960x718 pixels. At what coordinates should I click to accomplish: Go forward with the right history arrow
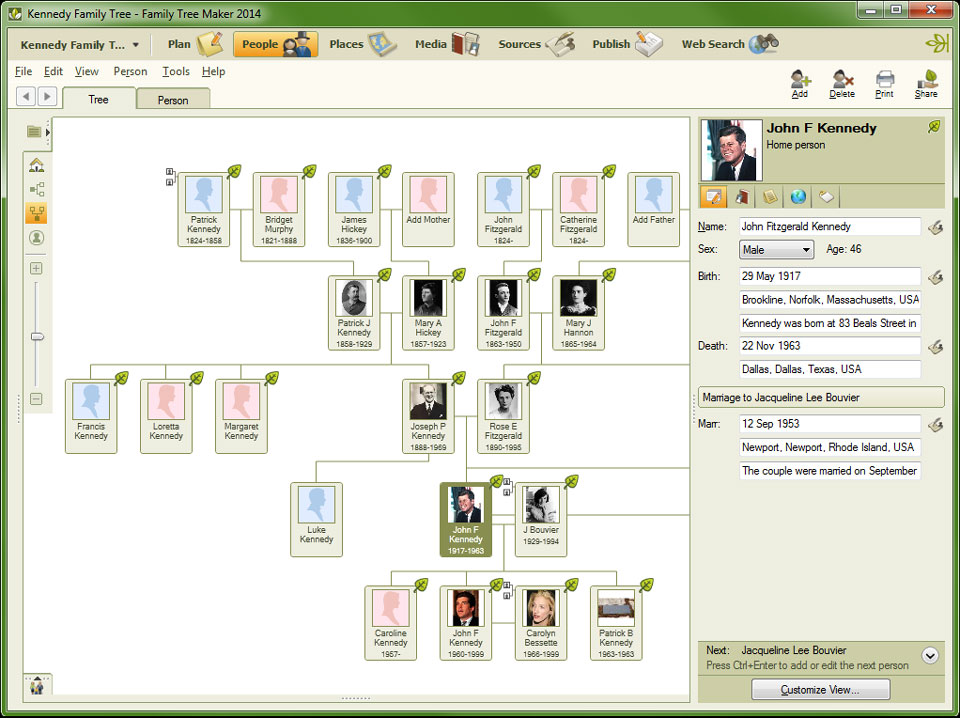(47, 96)
